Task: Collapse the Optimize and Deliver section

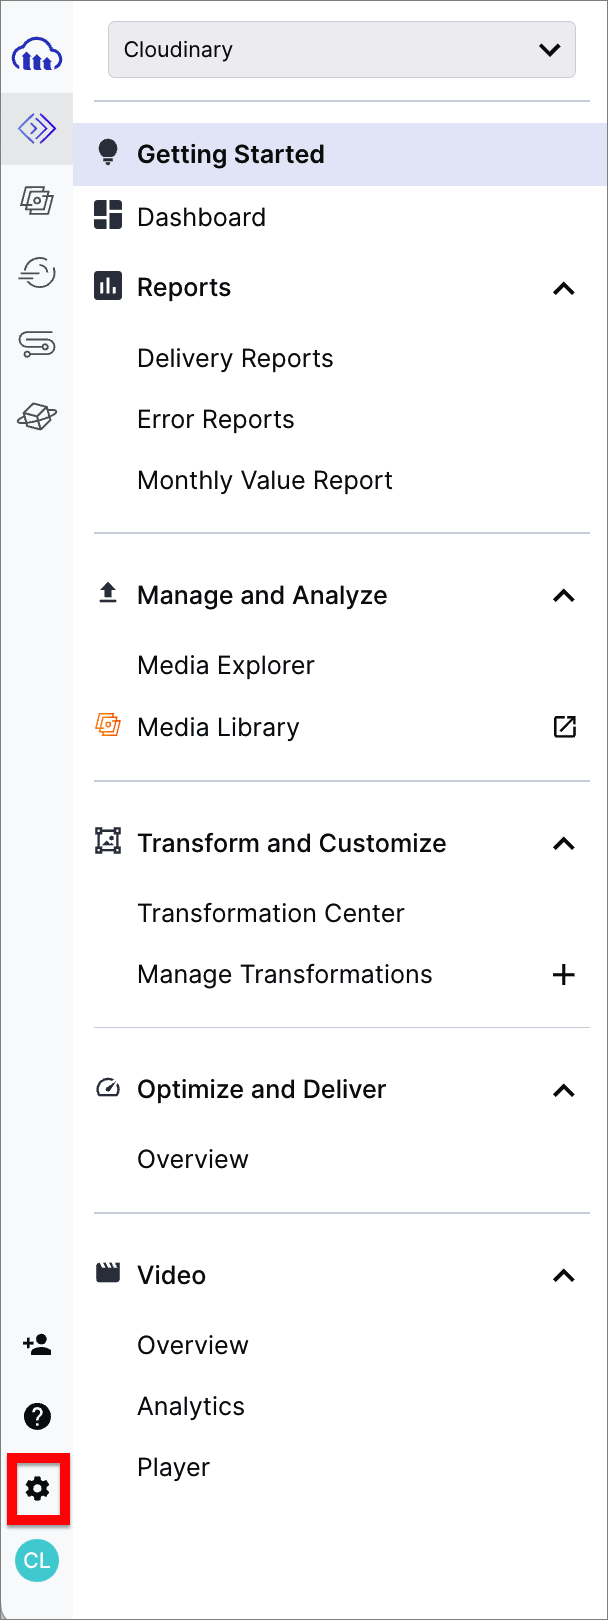Action: [x=564, y=1090]
